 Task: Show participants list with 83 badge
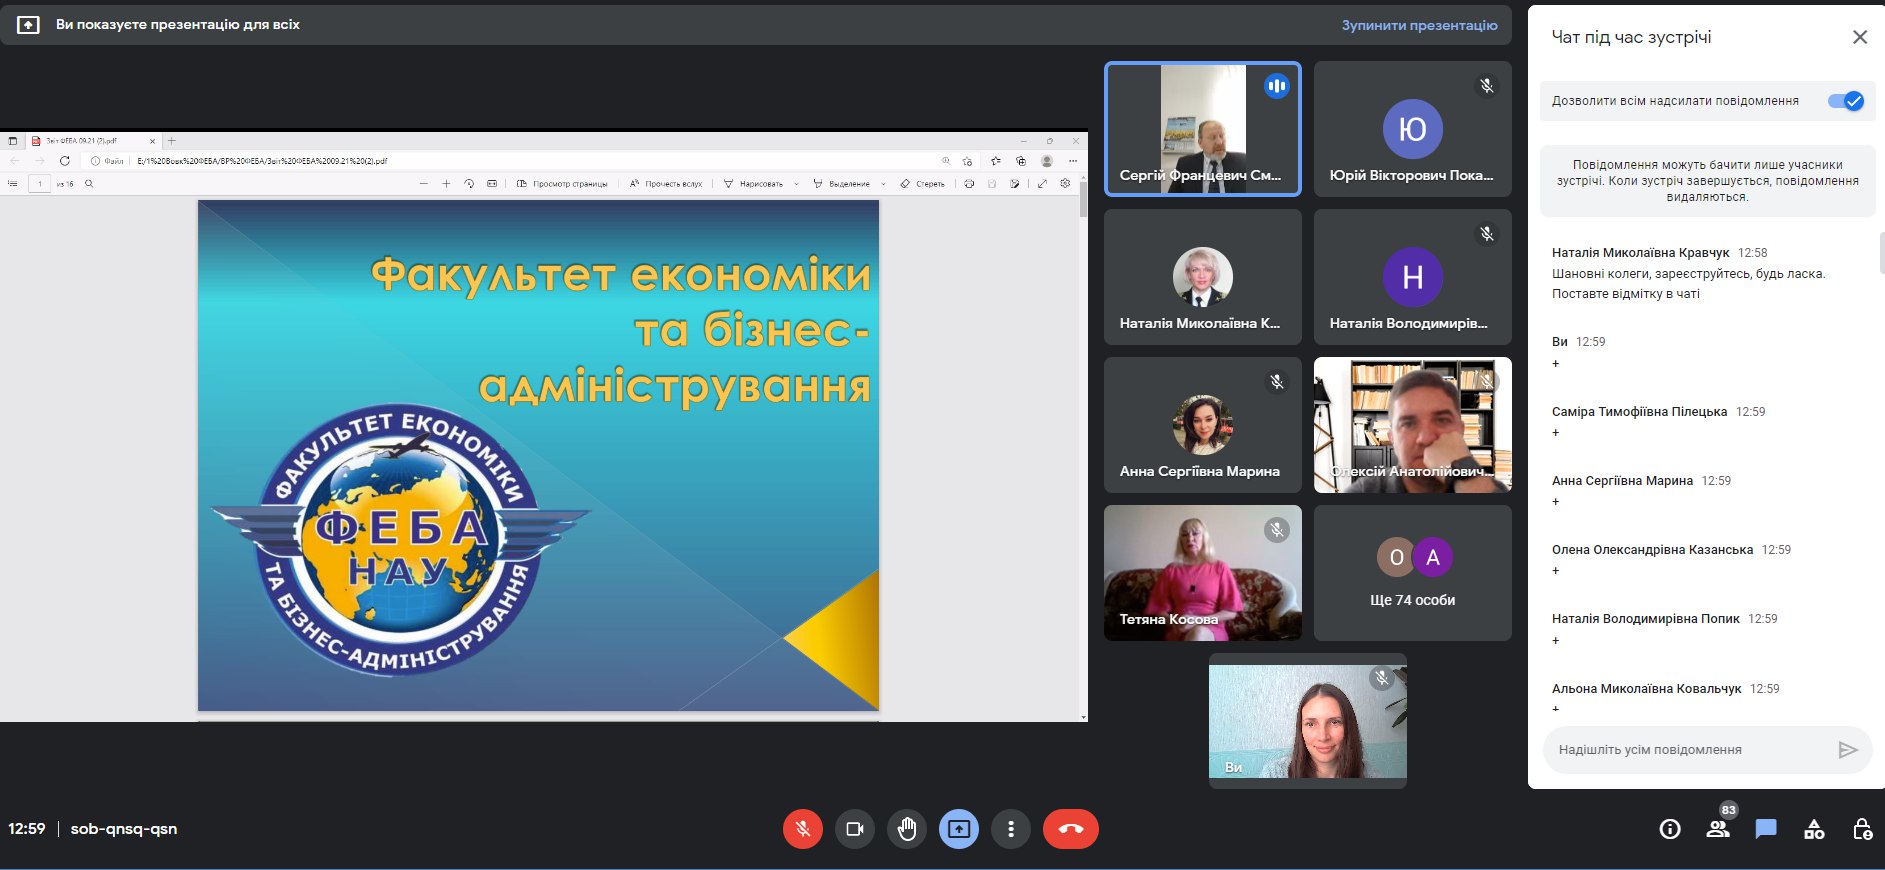coord(1719,827)
